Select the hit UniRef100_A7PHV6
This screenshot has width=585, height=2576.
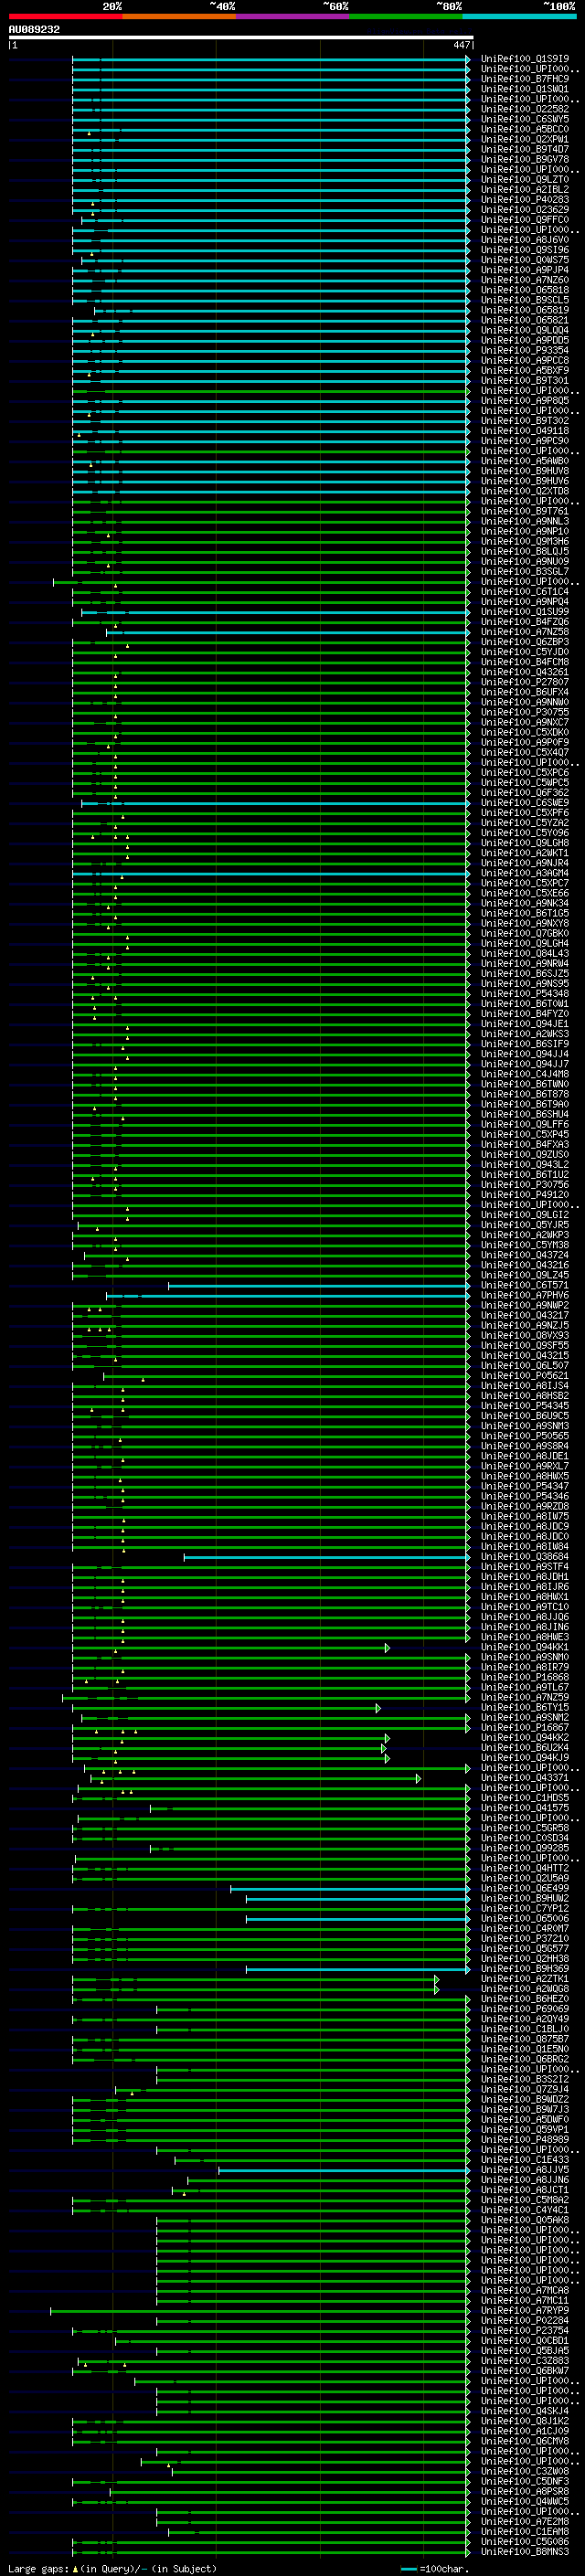[x=525, y=1295]
